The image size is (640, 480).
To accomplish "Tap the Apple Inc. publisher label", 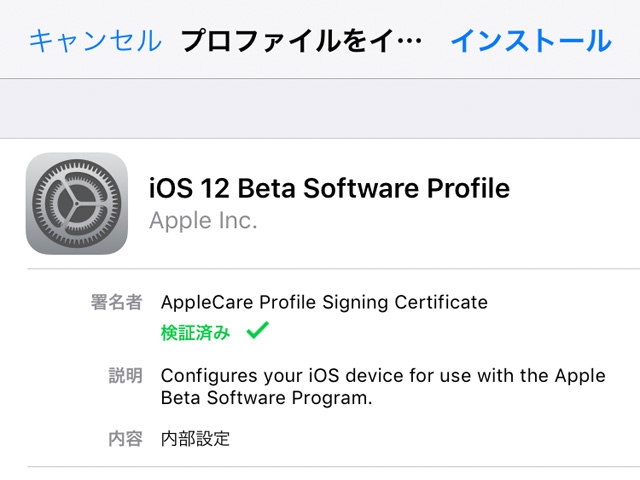I will [x=203, y=221].
